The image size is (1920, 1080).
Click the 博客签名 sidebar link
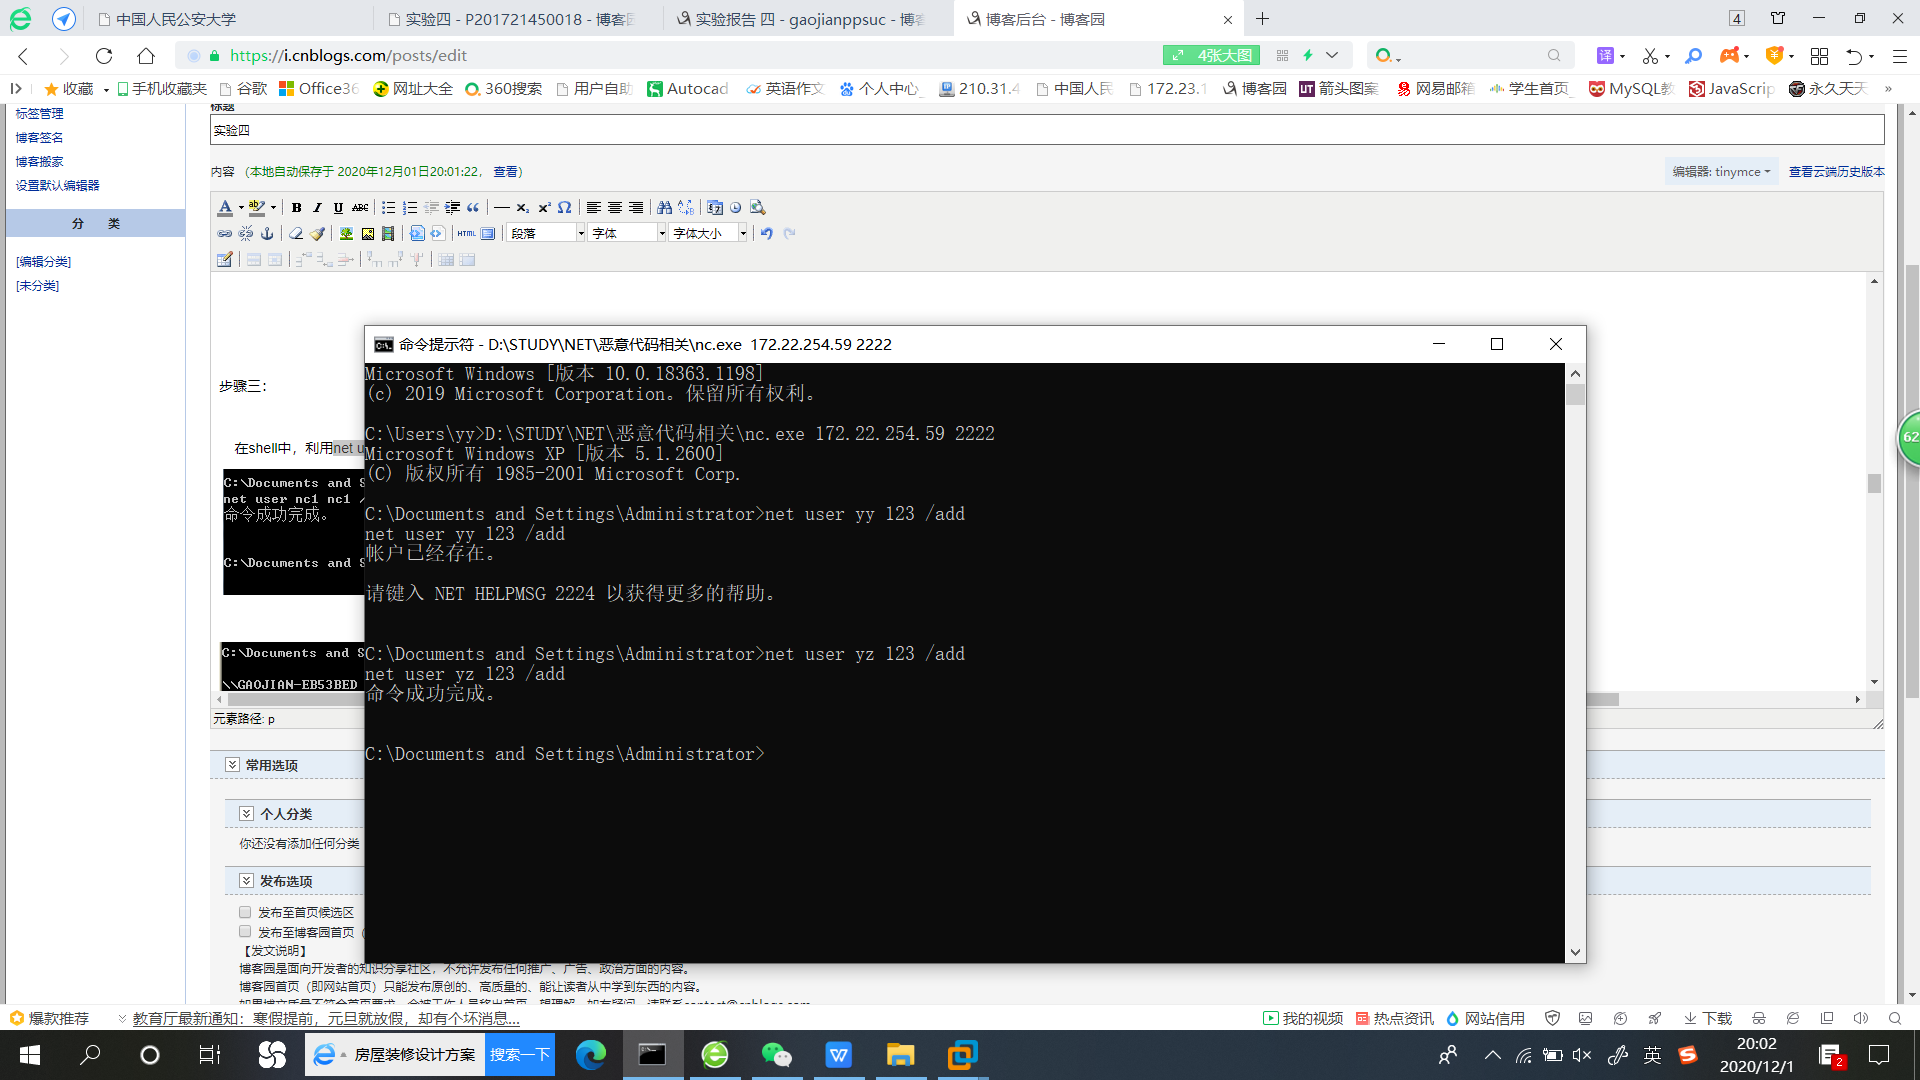tap(40, 138)
